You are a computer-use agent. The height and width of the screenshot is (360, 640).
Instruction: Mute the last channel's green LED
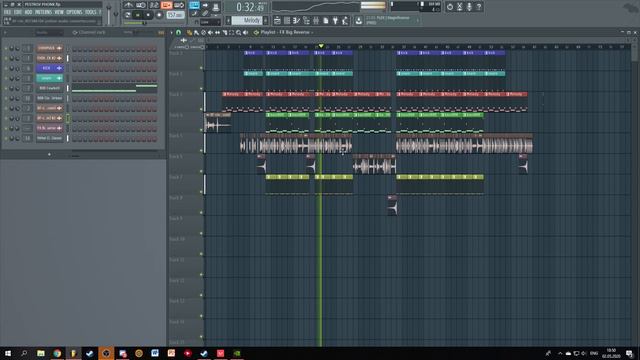tap(6, 138)
